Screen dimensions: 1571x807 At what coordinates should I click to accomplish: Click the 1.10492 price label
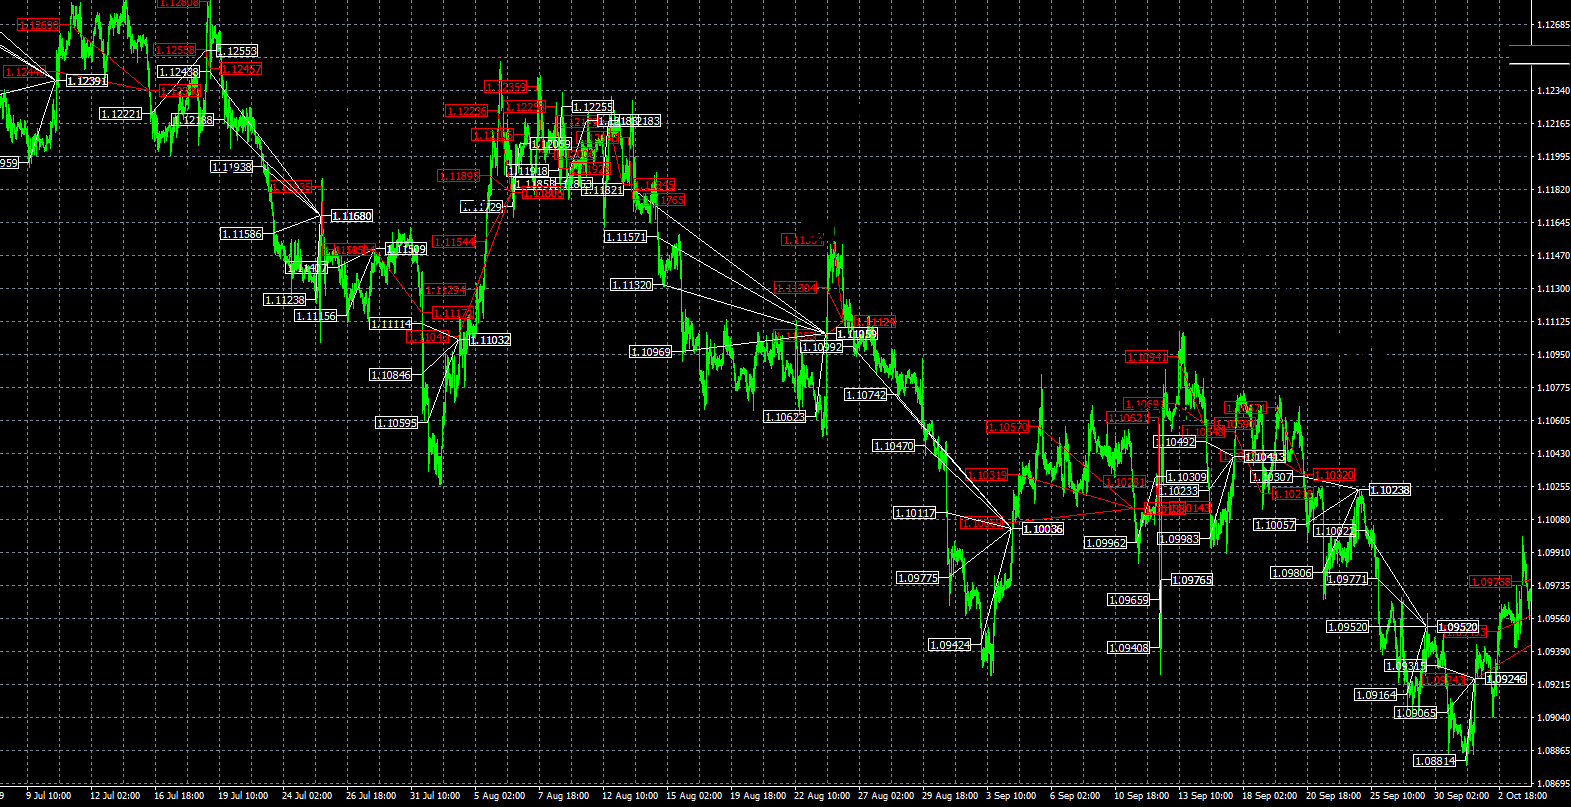(1176, 442)
